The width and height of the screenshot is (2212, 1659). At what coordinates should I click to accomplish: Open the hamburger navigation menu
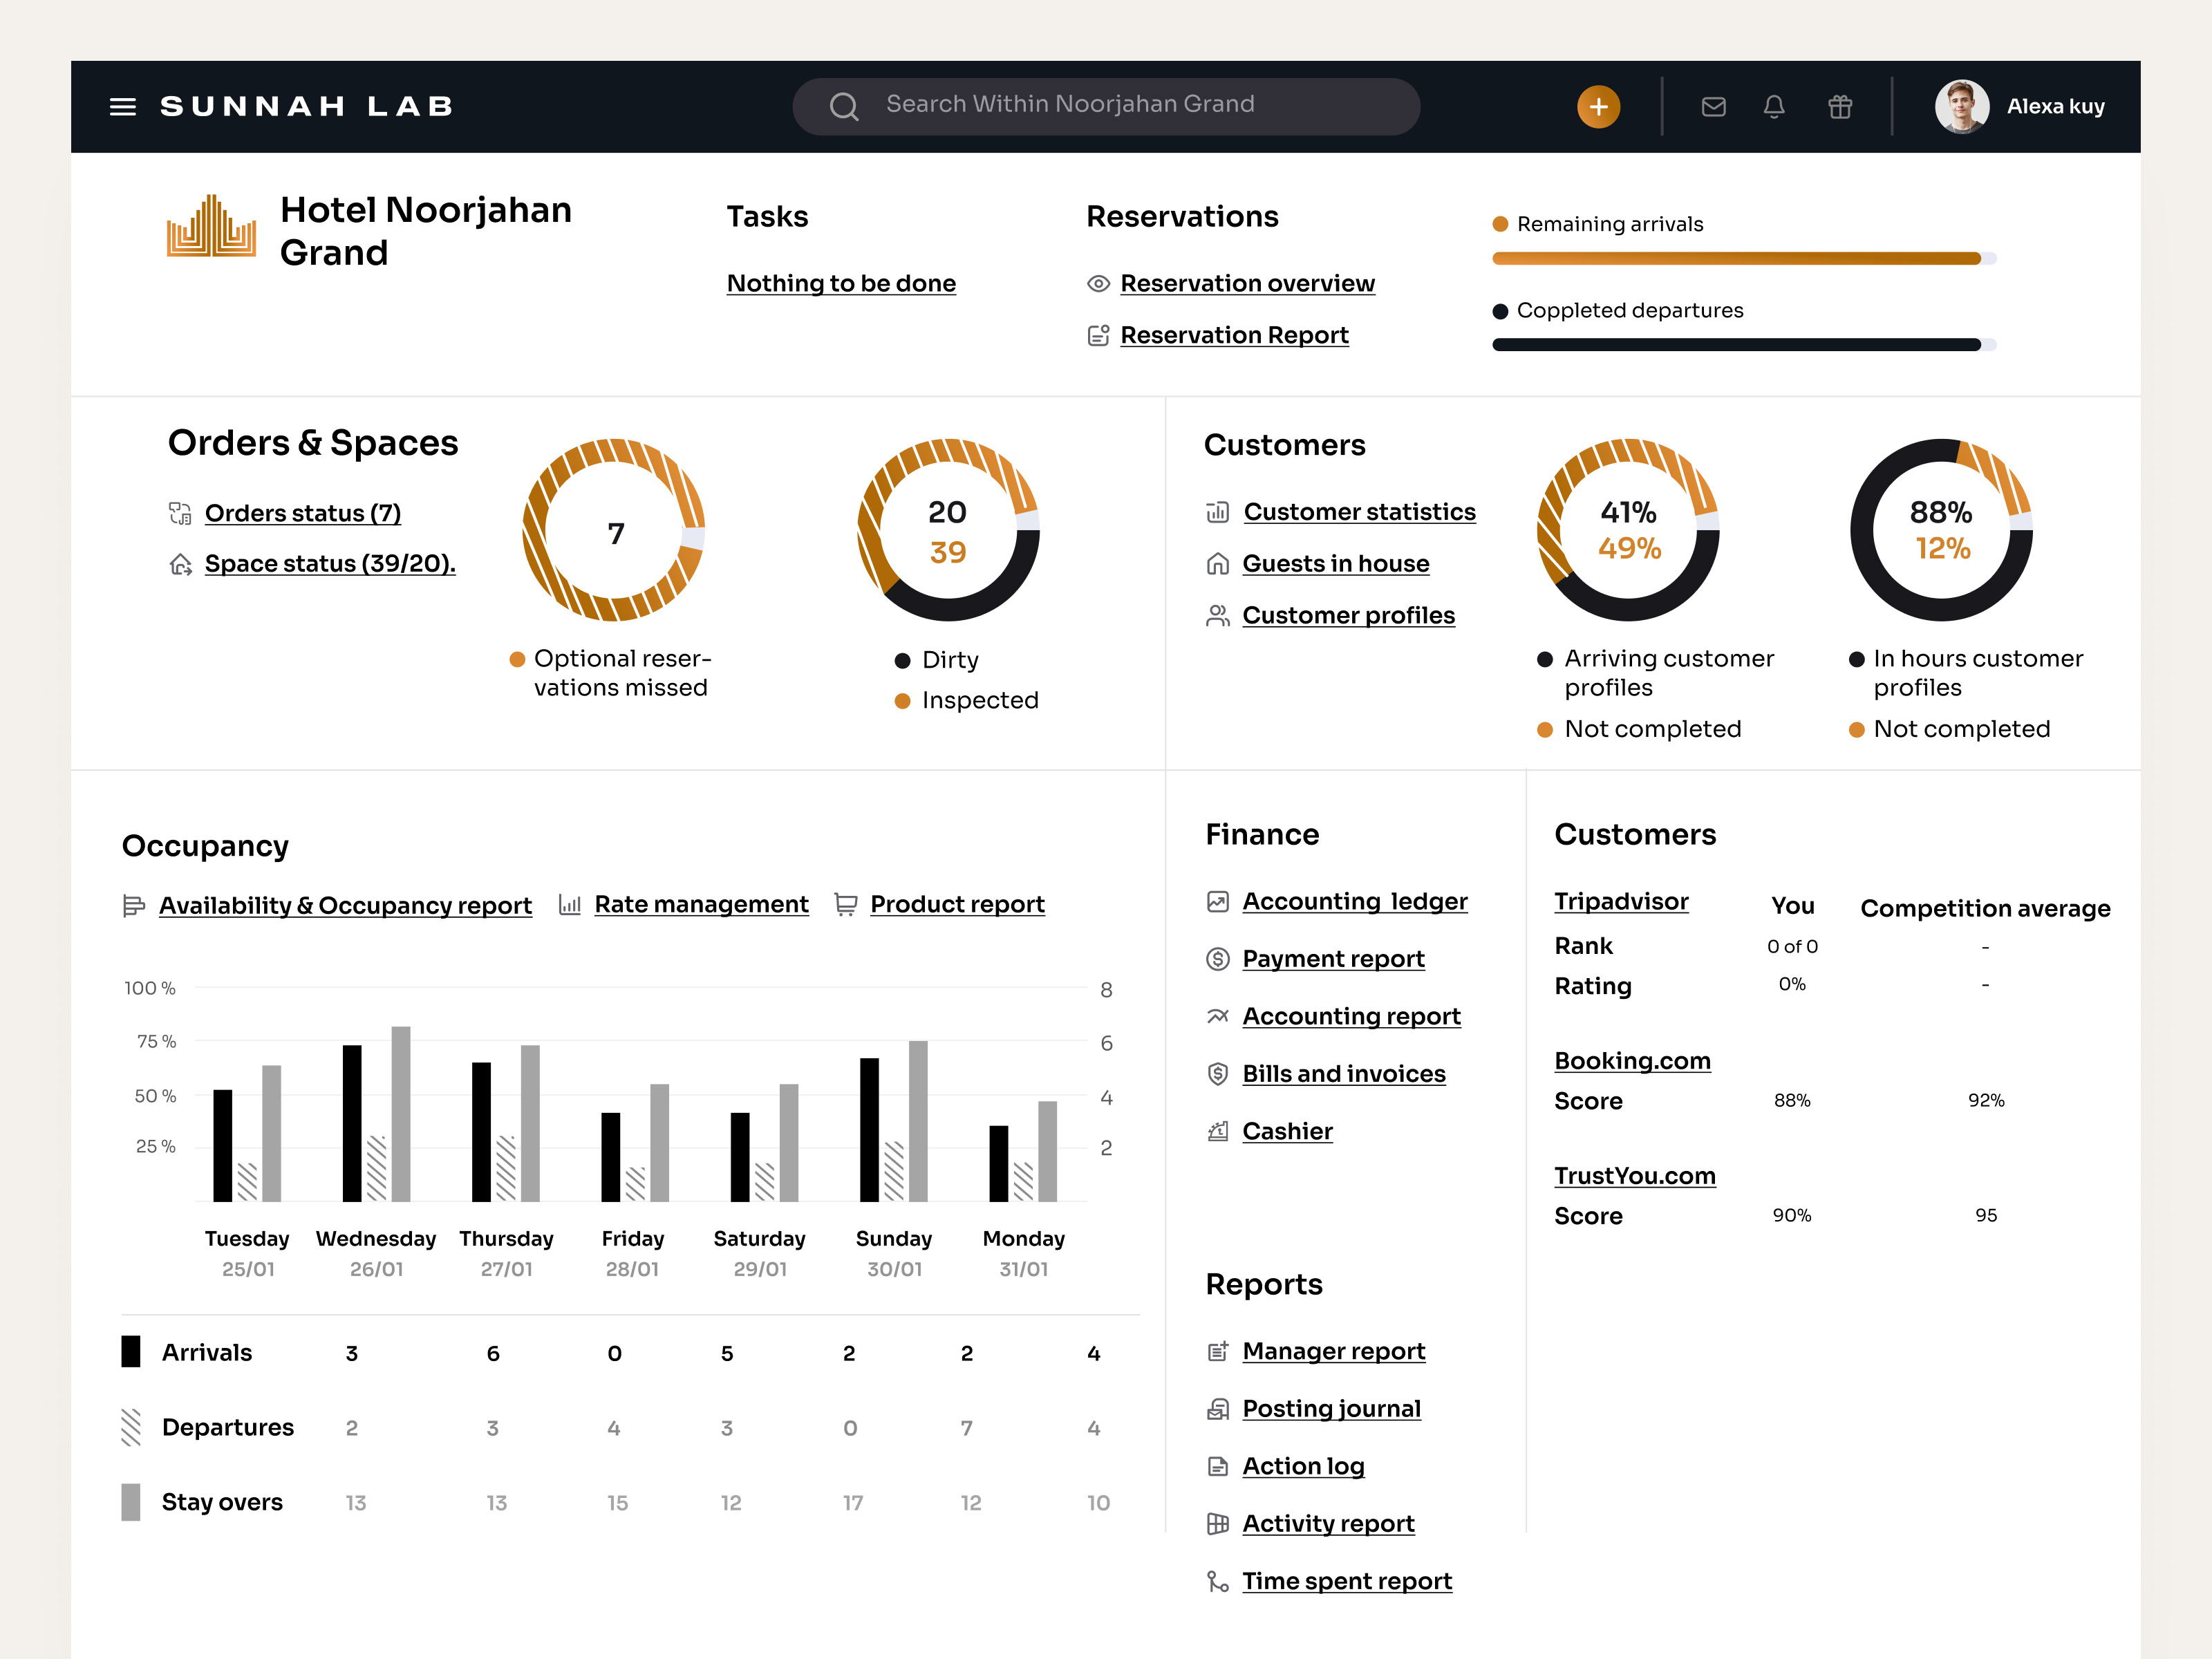click(x=122, y=106)
